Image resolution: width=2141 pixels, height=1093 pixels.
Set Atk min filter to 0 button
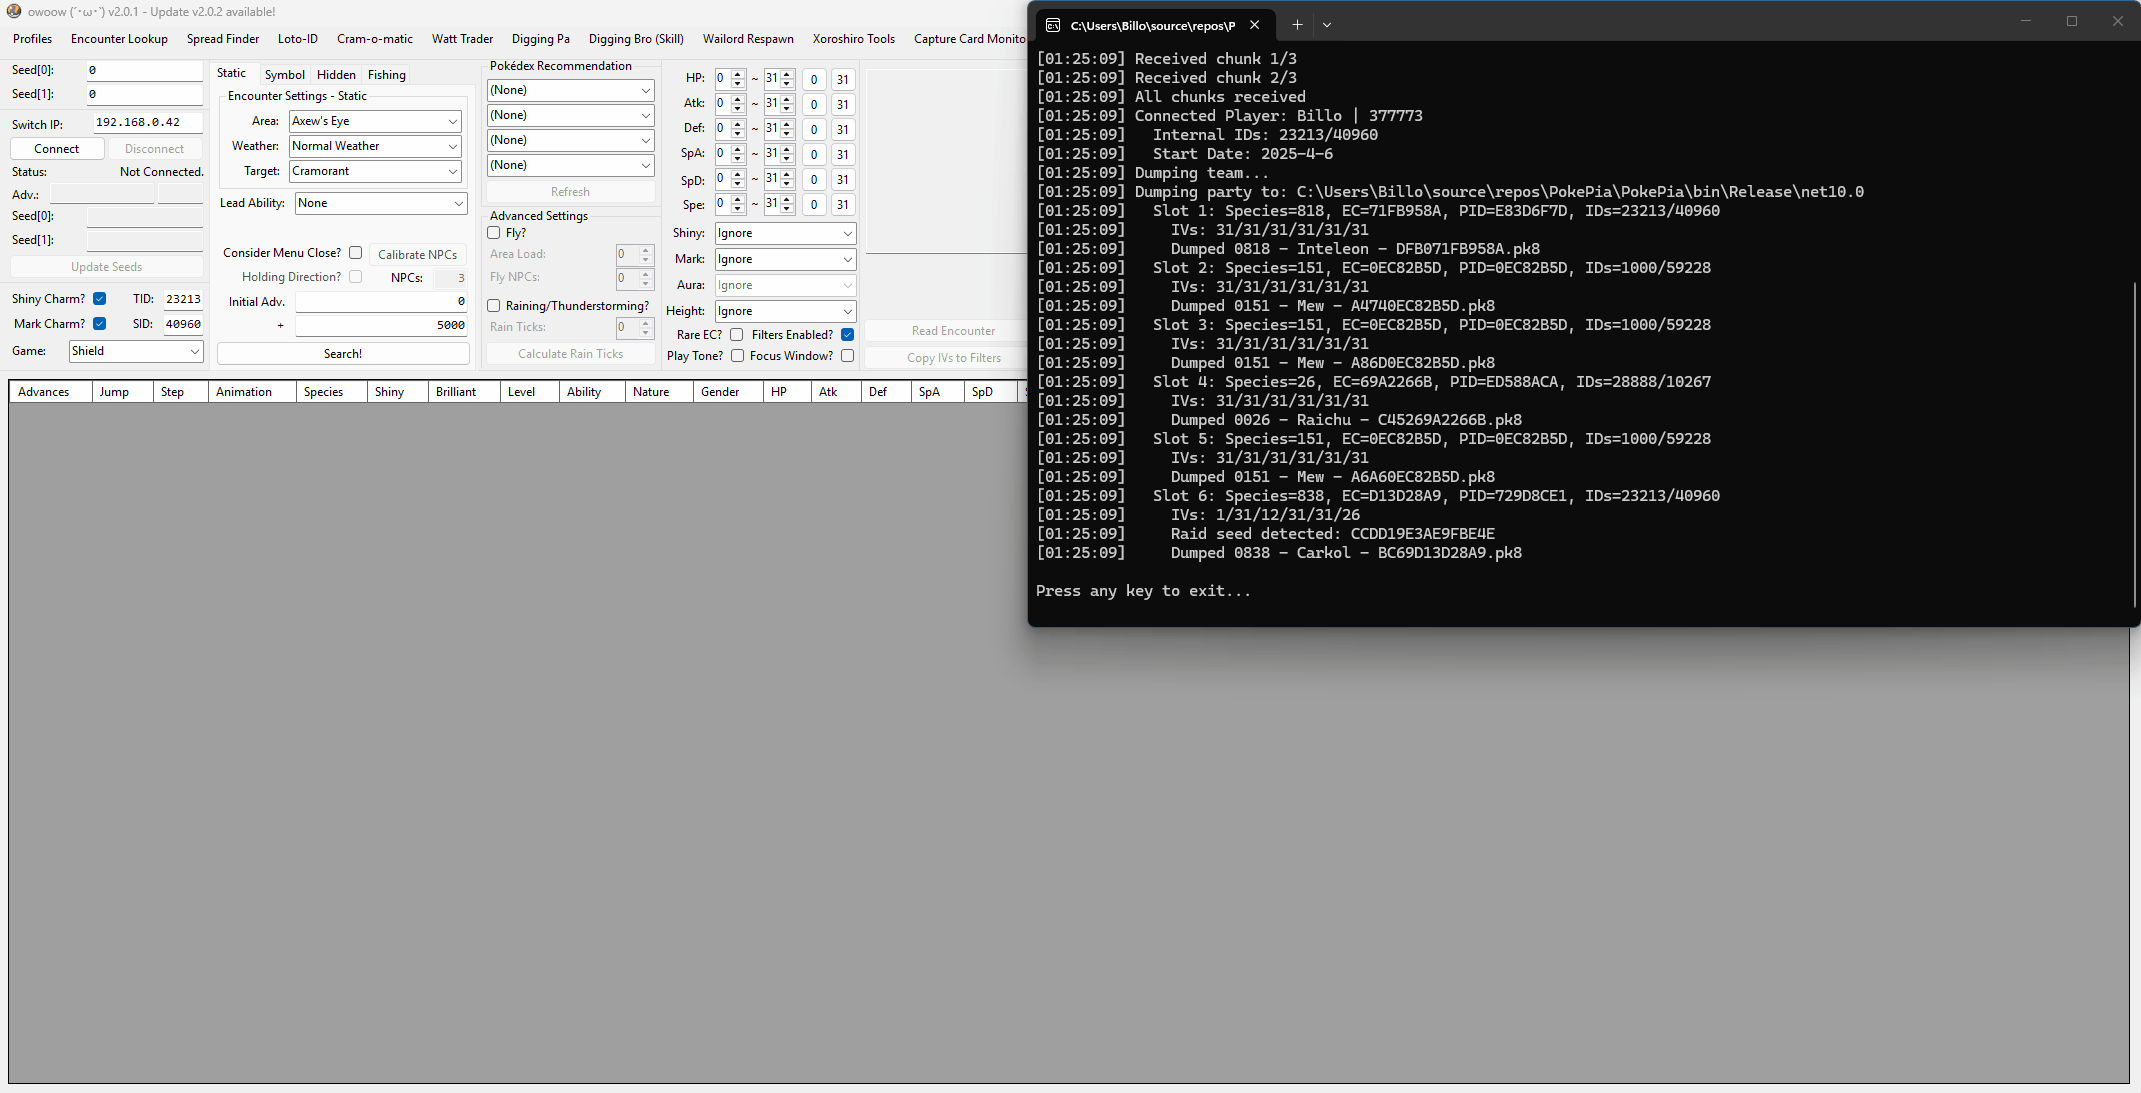pos(814,105)
